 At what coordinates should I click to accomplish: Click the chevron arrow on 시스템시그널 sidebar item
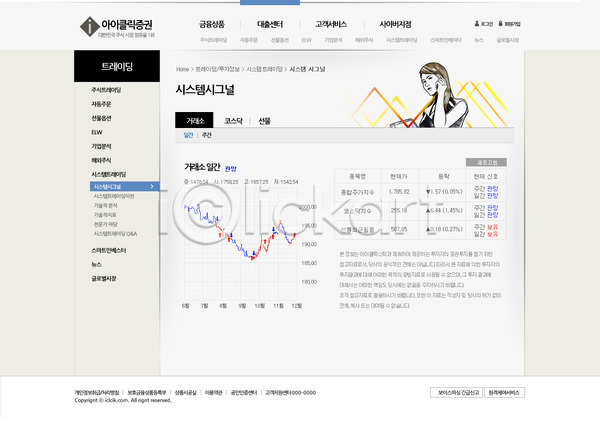[151, 186]
